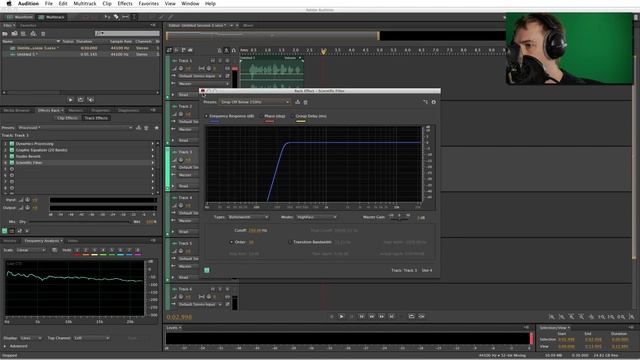Select the Order radio button
Screen dimensions: 640x360
pyautogui.click(x=231, y=242)
